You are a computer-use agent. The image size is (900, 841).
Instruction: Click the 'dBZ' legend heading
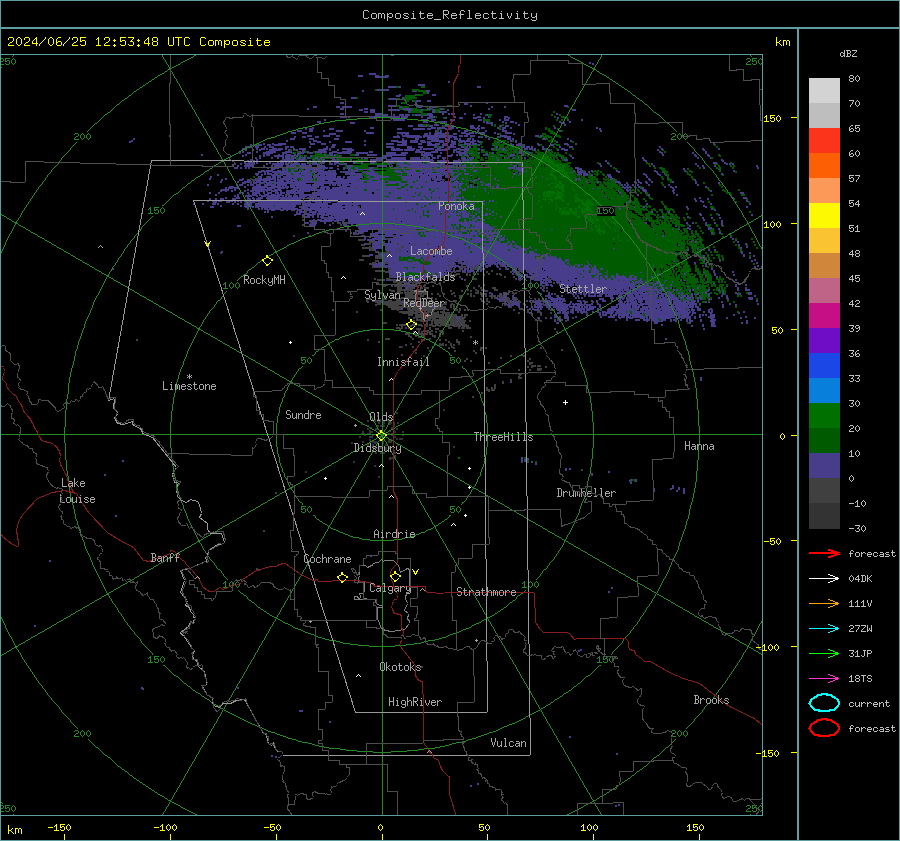[848, 53]
